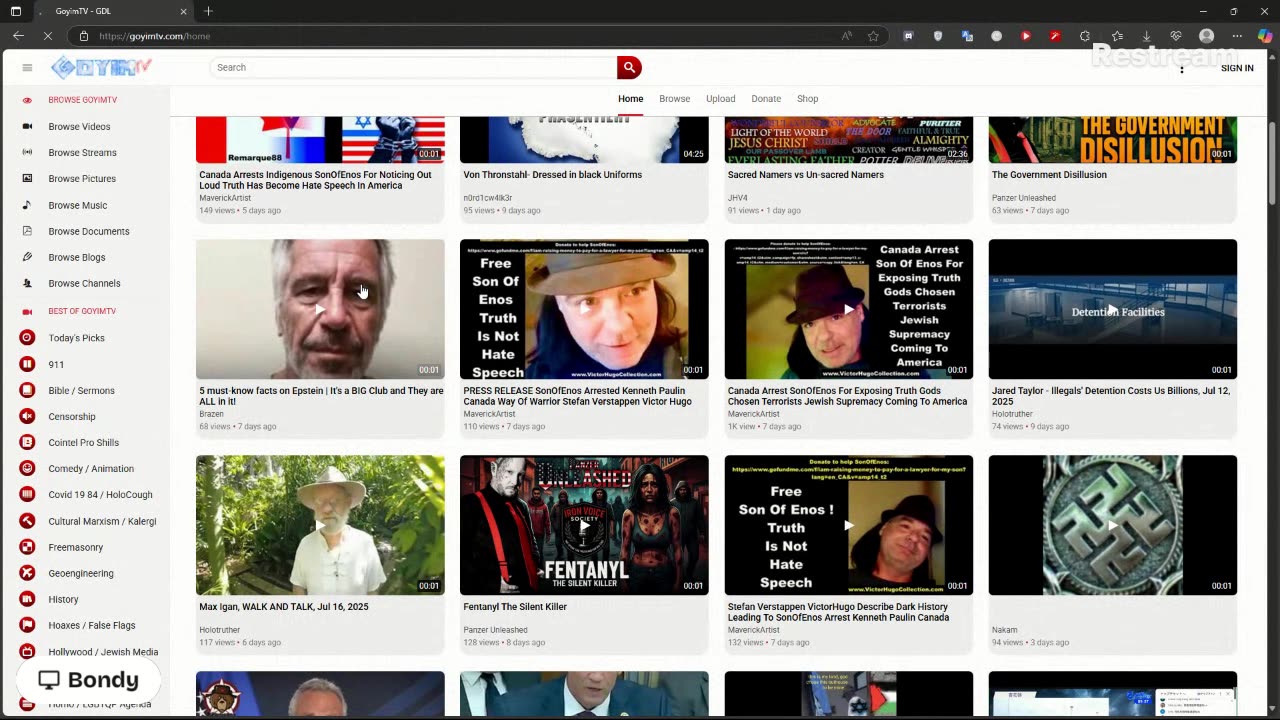Click the Hoaxes / False Flags icon
Image resolution: width=1280 pixels, height=720 pixels.
[27, 625]
